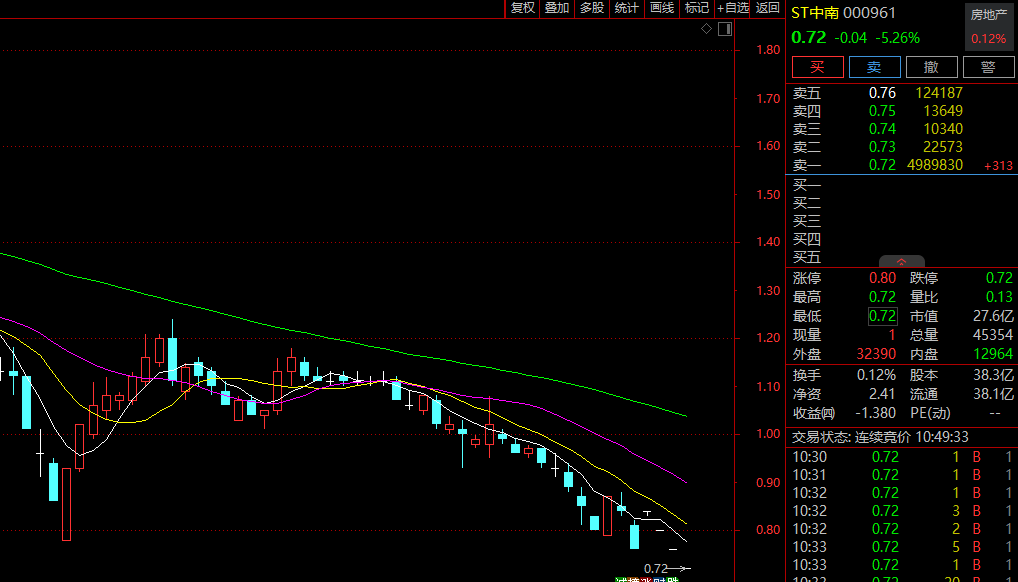
Task: Click the 撤 cancel order button
Action: [931, 67]
